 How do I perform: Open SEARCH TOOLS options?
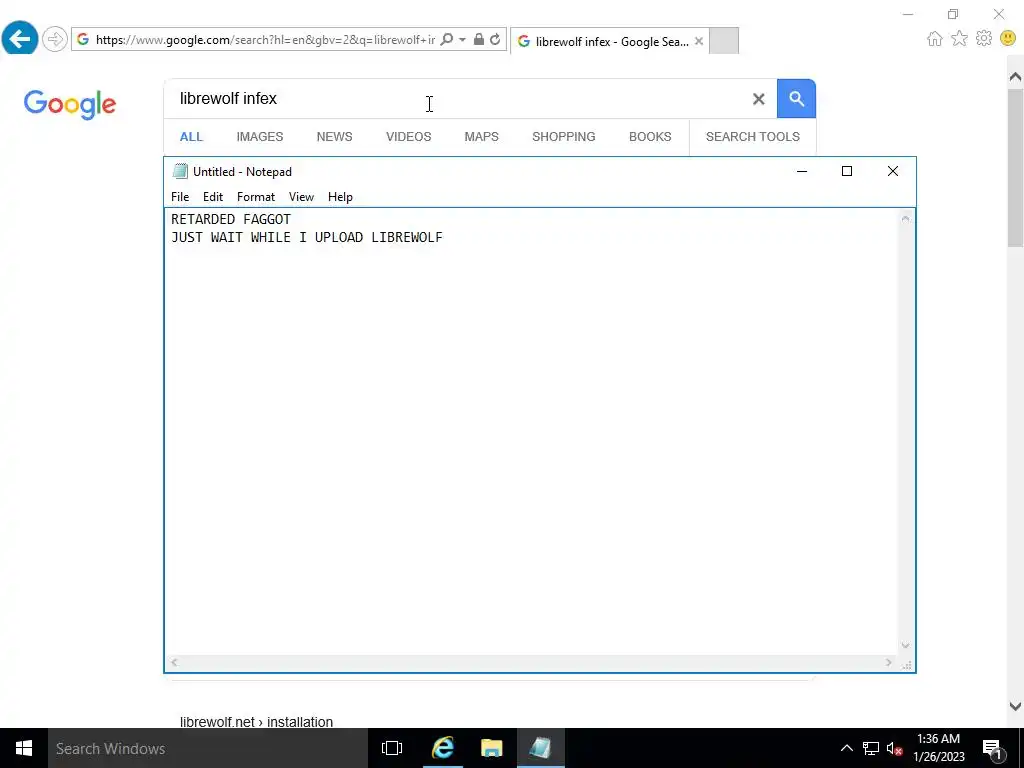click(x=752, y=136)
